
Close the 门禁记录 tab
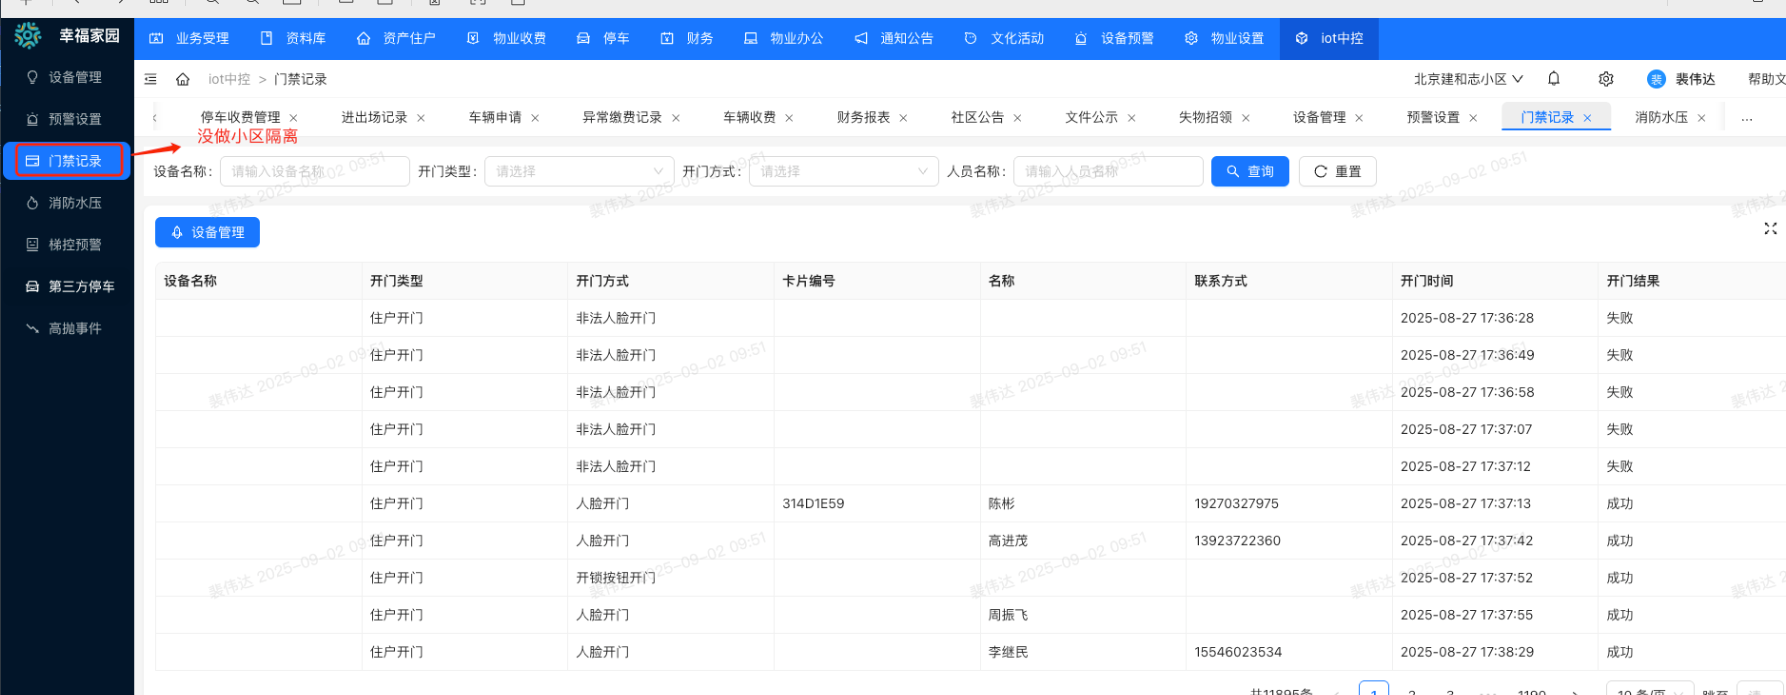(x=1587, y=118)
